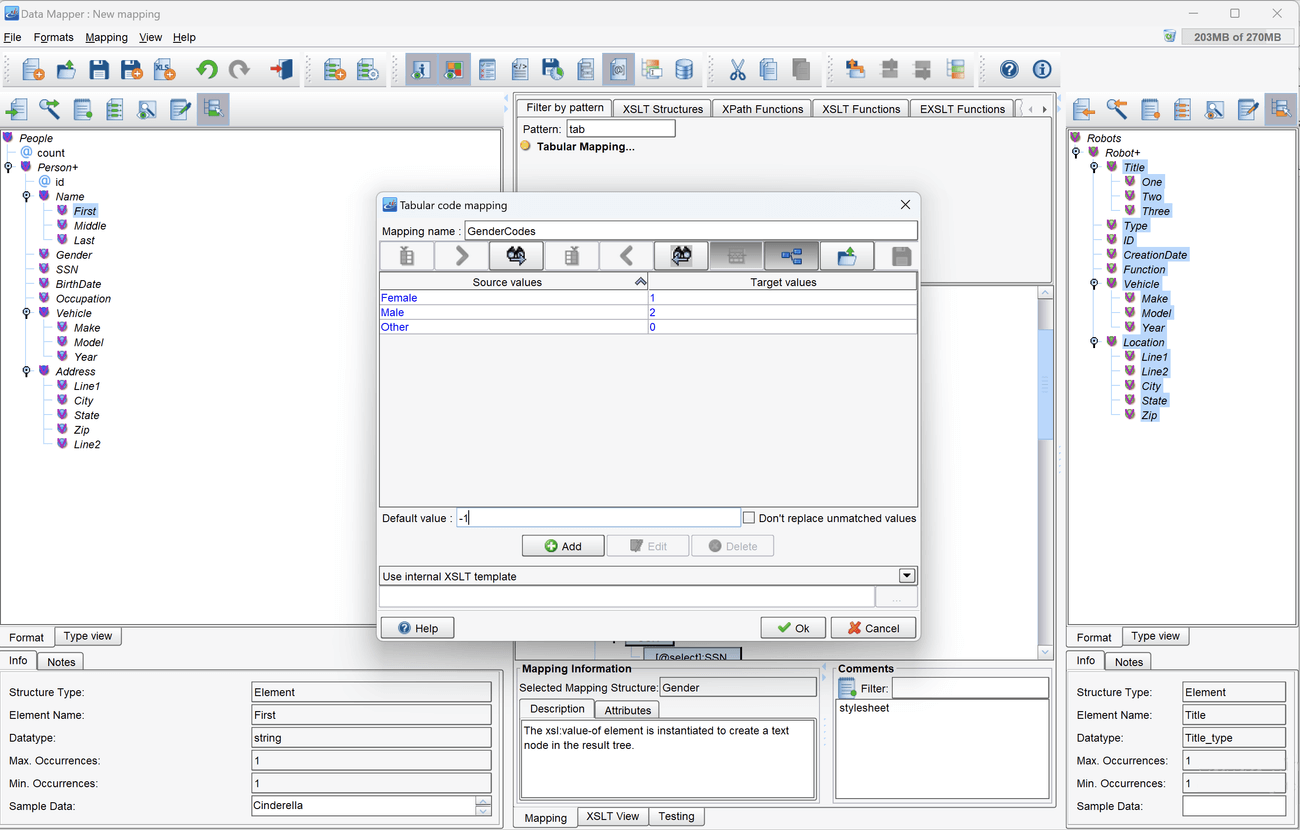This screenshot has width=1300, height=830.
Task: Click folder with green arrow in dialog
Action: (x=847, y=256)
